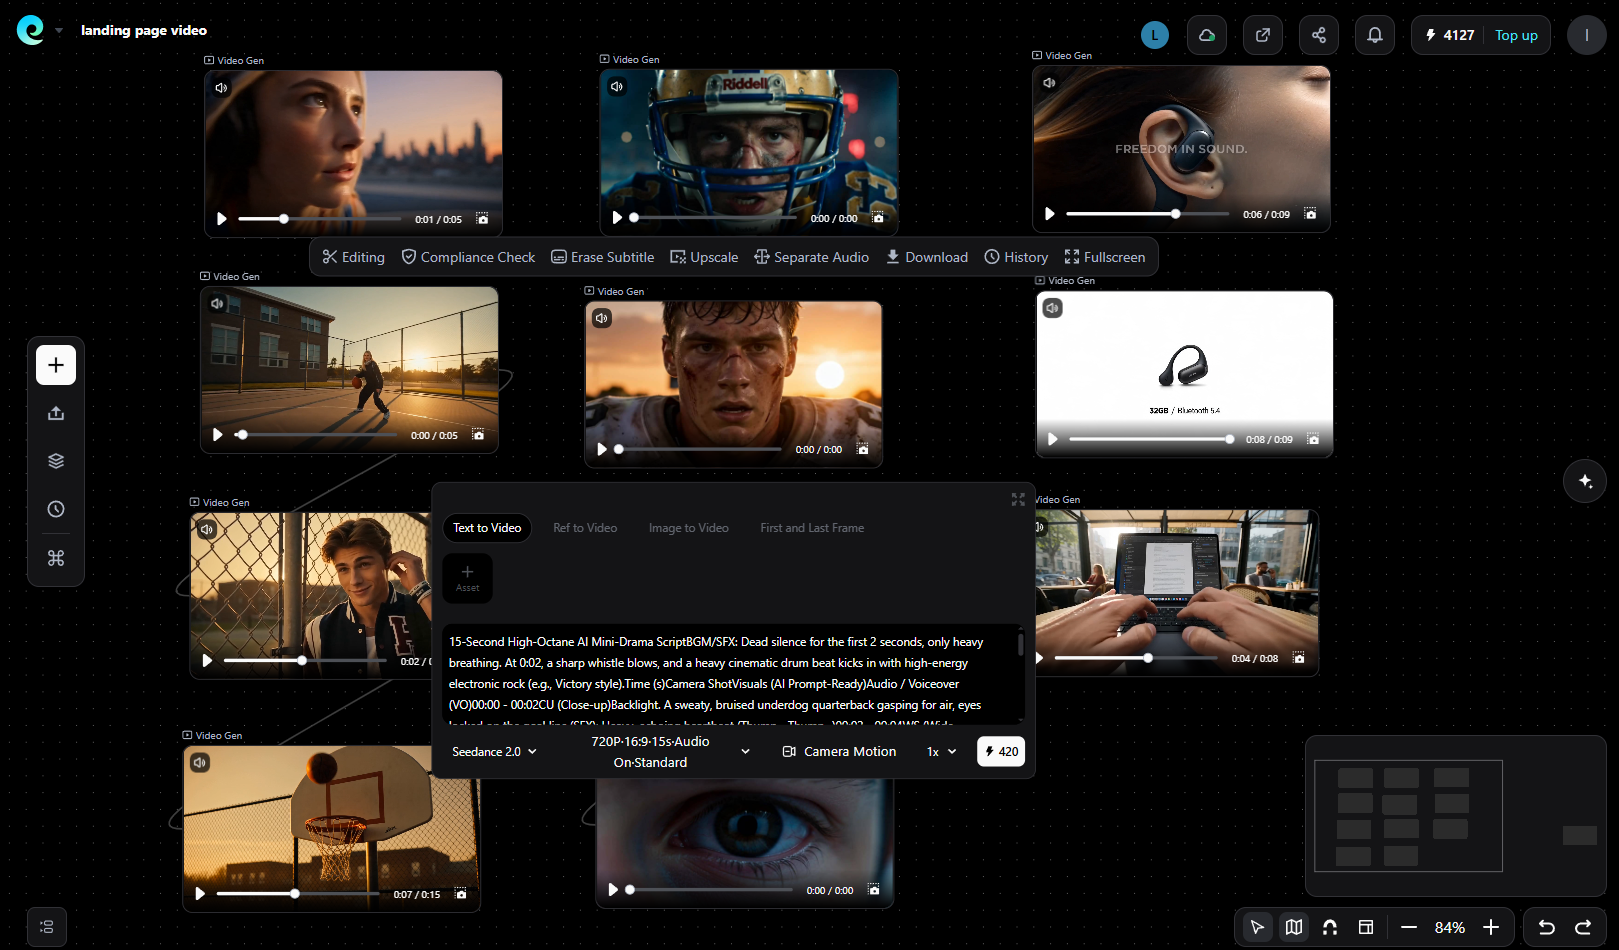Screen dimensions: 1619x950
Task: Switch to the First and Last Frame tab
Action: pyautogui.click(x=812, y=528)
